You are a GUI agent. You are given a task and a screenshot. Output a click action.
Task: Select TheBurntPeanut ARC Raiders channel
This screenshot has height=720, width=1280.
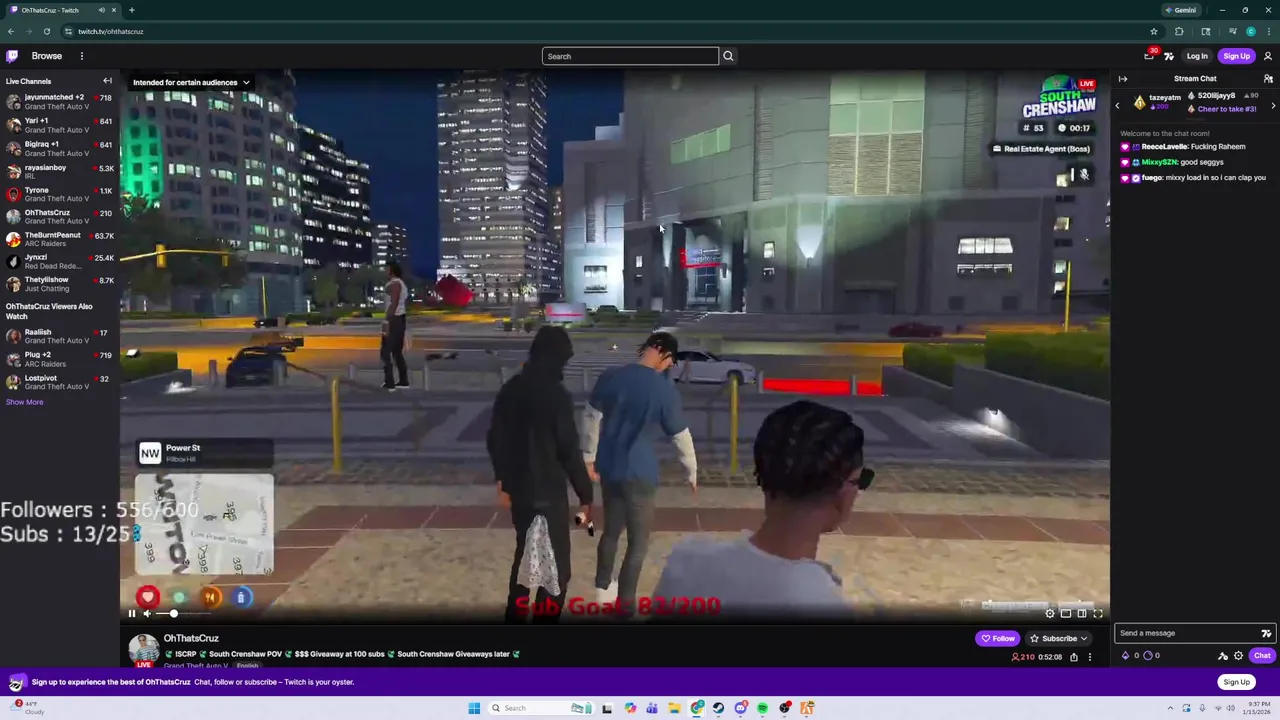(59, 239)
